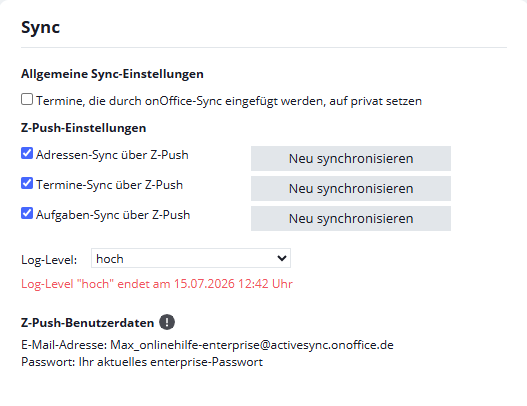Screen dimensions: 527x406
Task: Click the Adressen-Sync über Z-Push label text
Action: point(112,155)
